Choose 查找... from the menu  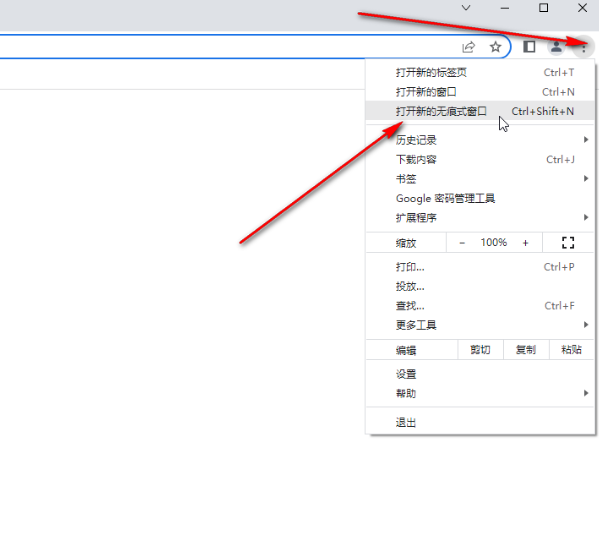480,306
